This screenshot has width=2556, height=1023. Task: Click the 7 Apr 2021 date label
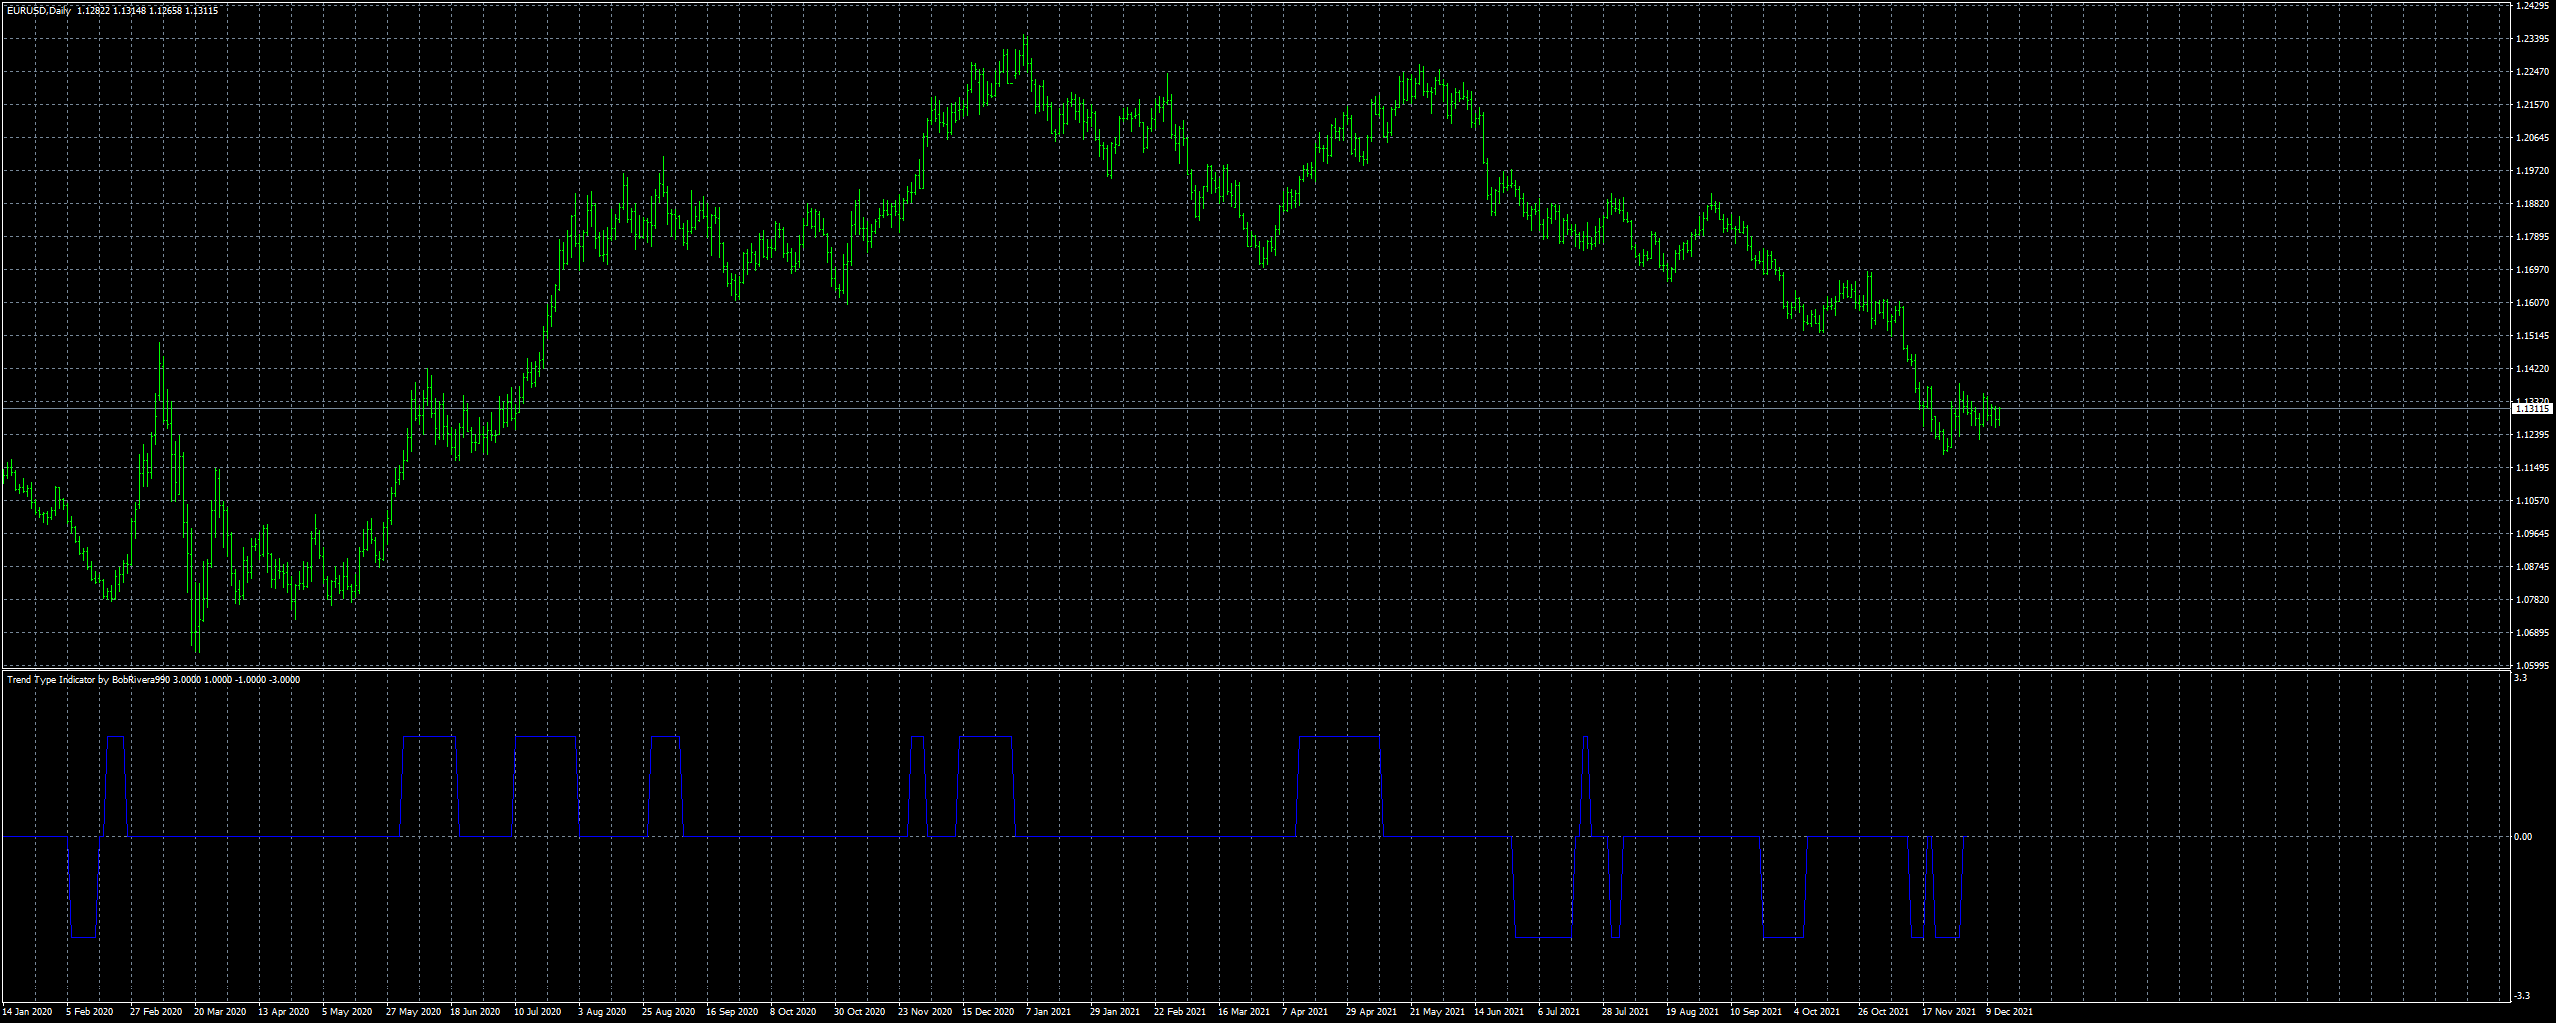(x=1305, y=1012)
